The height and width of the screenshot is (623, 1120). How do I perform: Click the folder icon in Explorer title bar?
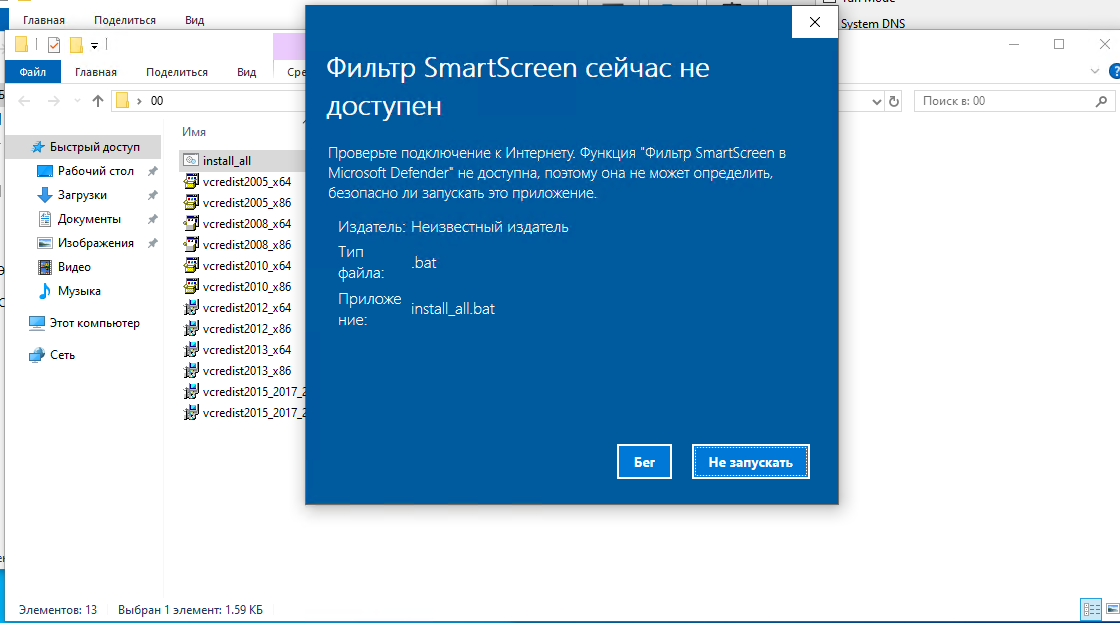[x=21, y=45]
